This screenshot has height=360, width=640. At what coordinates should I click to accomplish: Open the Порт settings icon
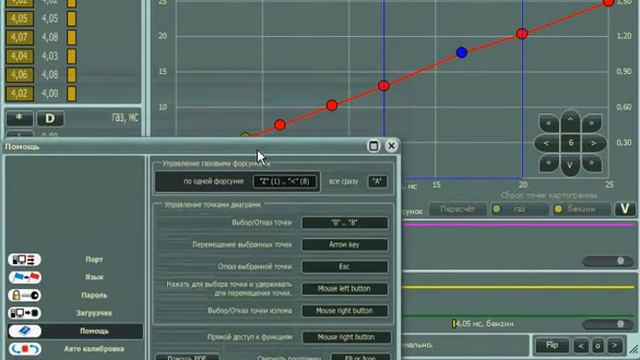click(24, 260)
